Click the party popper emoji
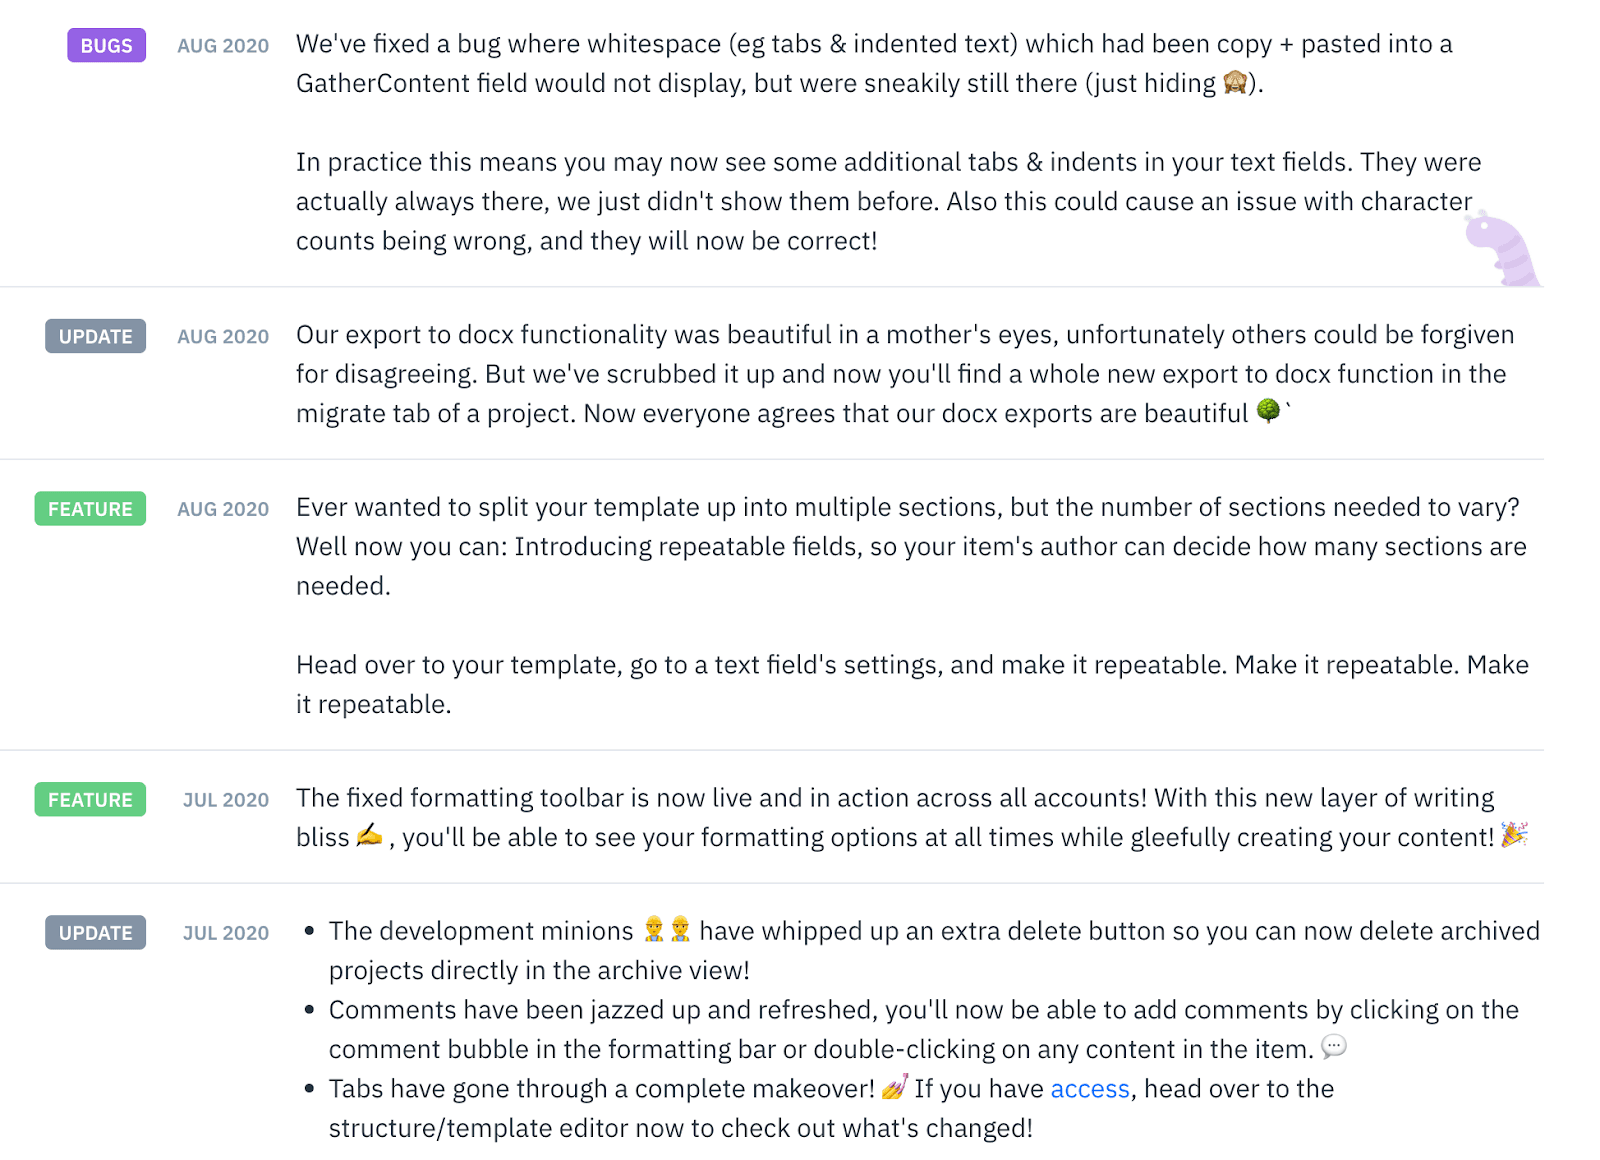 (1514, 835)
